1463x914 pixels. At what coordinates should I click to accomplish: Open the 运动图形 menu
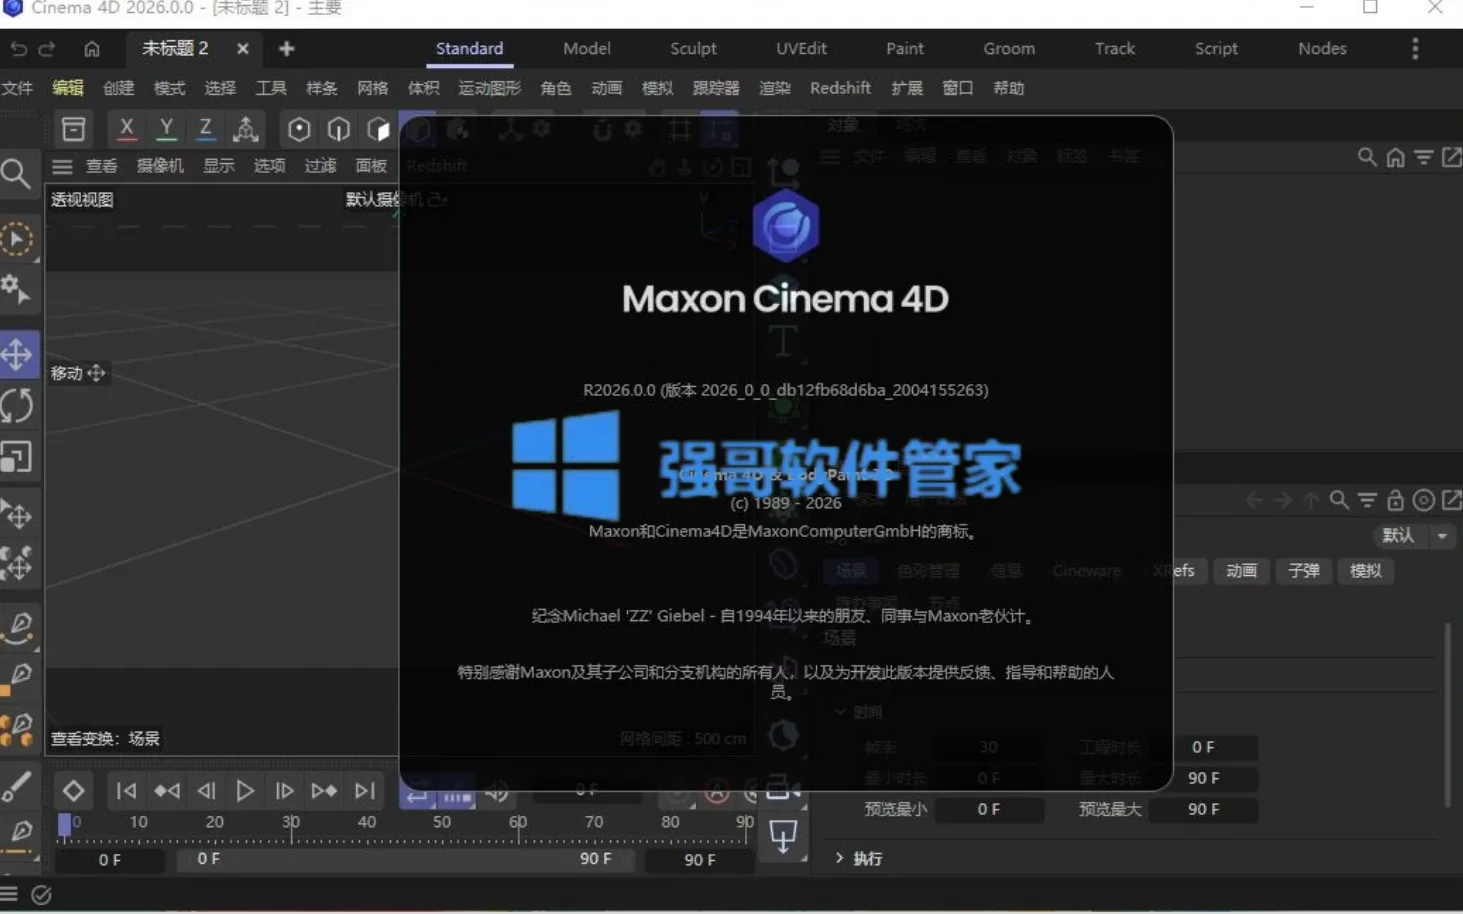[x=489, y=88]
